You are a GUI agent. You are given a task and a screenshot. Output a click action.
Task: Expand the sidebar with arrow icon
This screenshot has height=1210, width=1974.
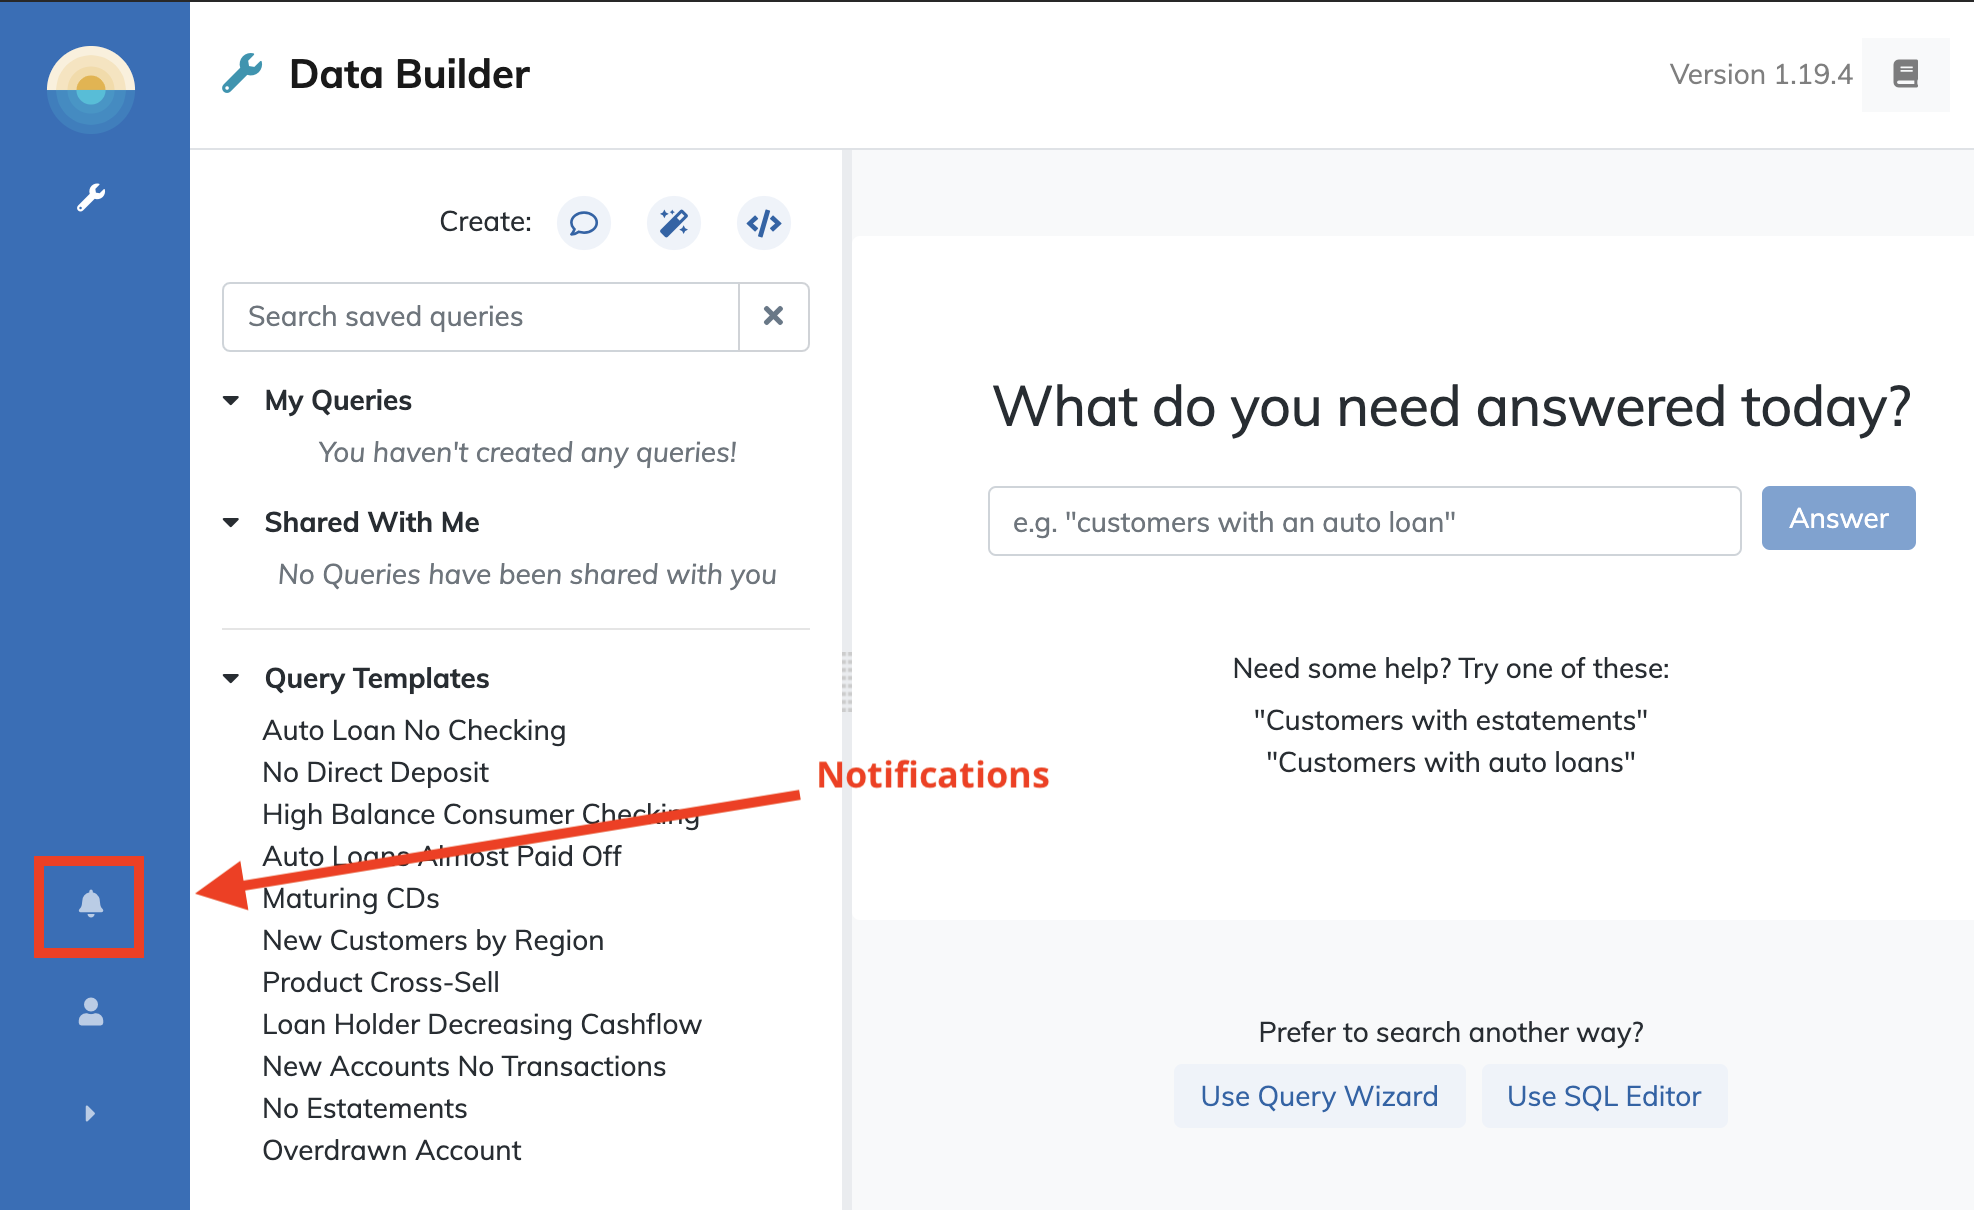[90, 1113]
